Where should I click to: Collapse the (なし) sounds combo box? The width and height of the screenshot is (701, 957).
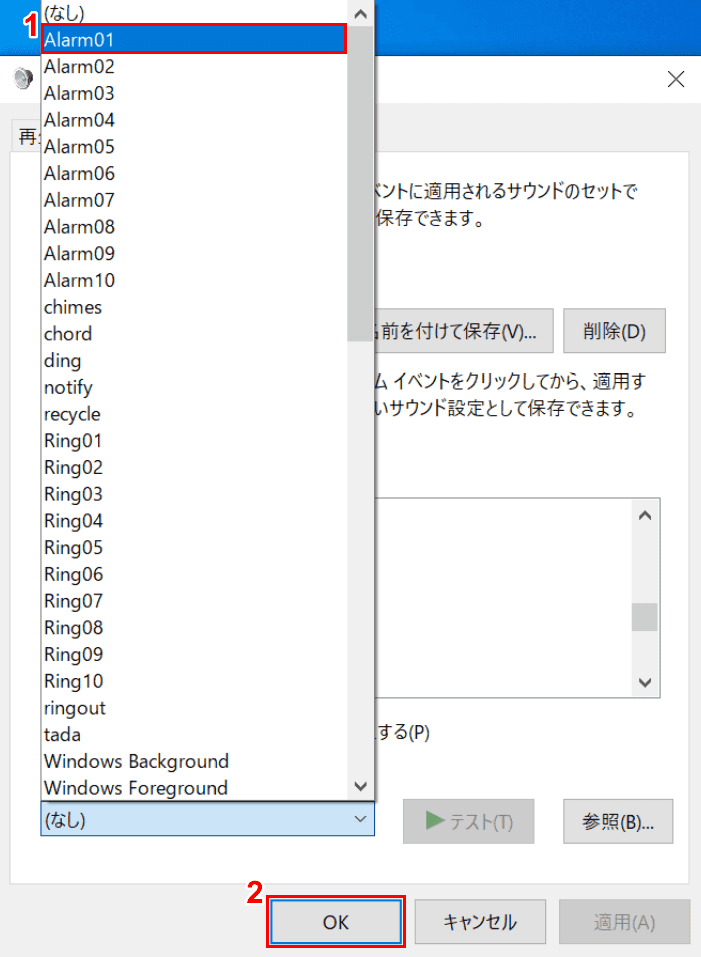(x=207, y=820)
